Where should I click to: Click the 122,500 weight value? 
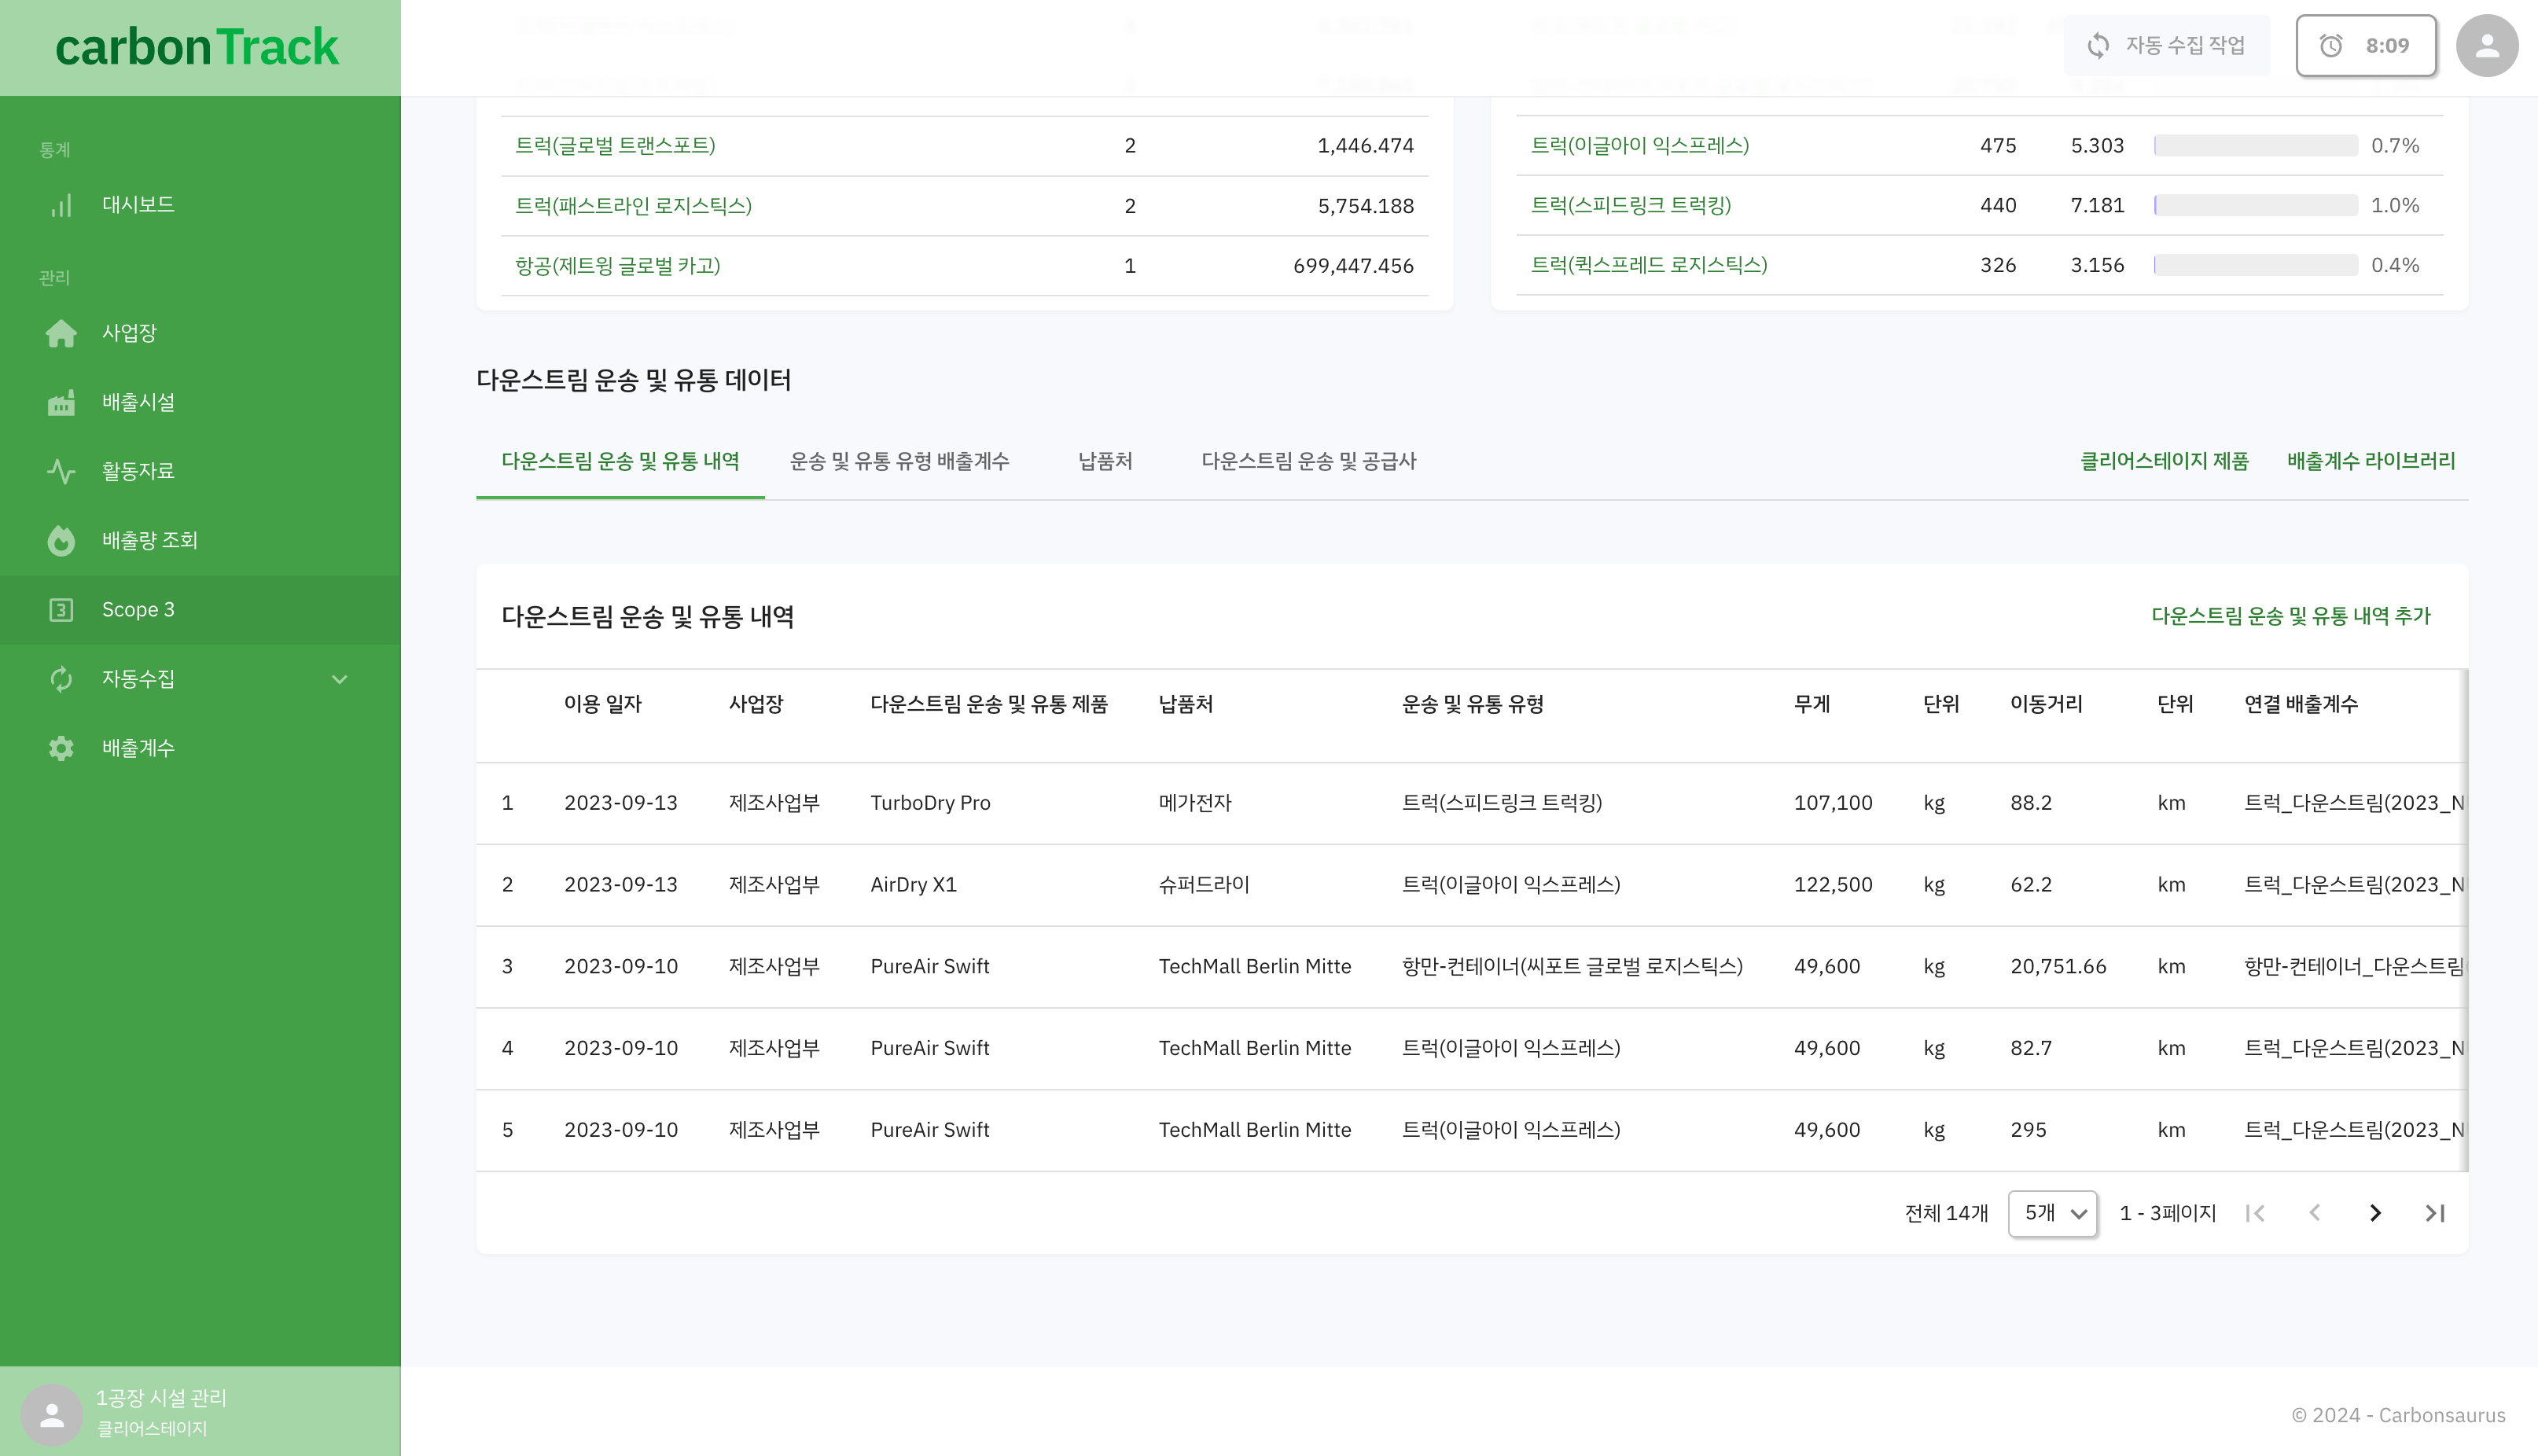click(1833, 885)
